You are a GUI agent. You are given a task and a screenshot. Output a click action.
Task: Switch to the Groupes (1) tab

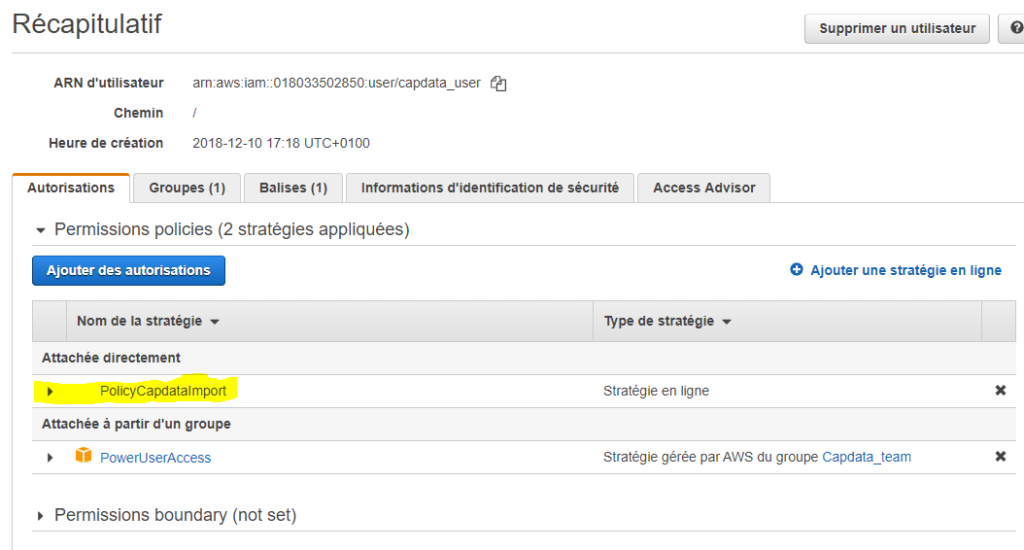[x=187, y=188]
